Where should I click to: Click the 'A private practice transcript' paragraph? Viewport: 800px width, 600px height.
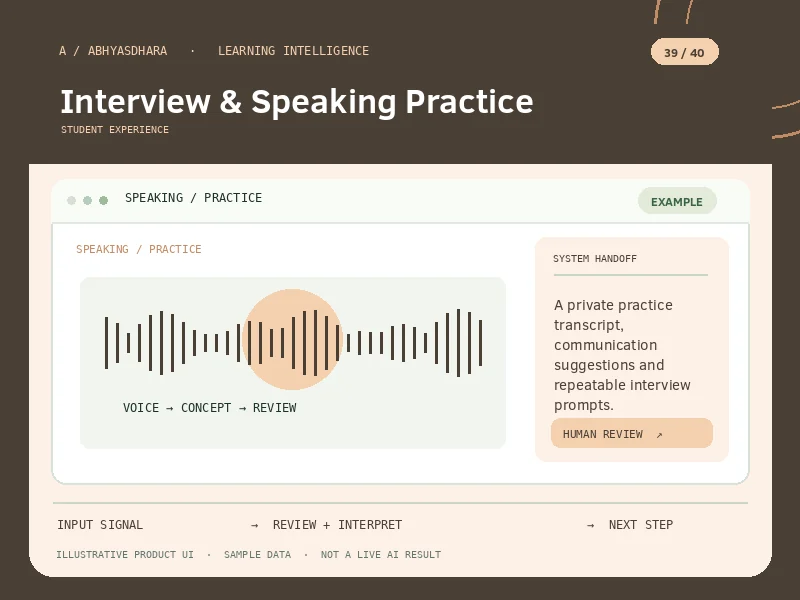(x=622, y=355)
